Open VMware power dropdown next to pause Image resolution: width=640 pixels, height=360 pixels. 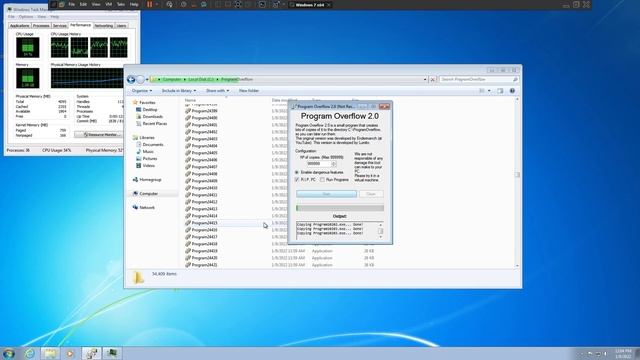point(157,4)
